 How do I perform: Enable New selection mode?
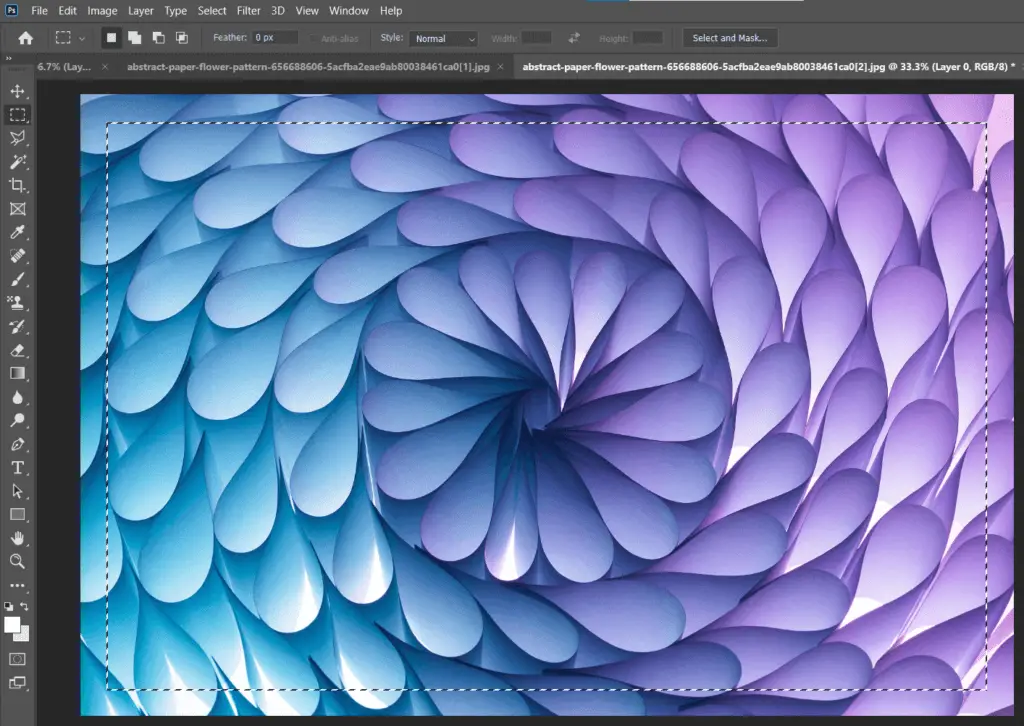(x=111, y=38)
